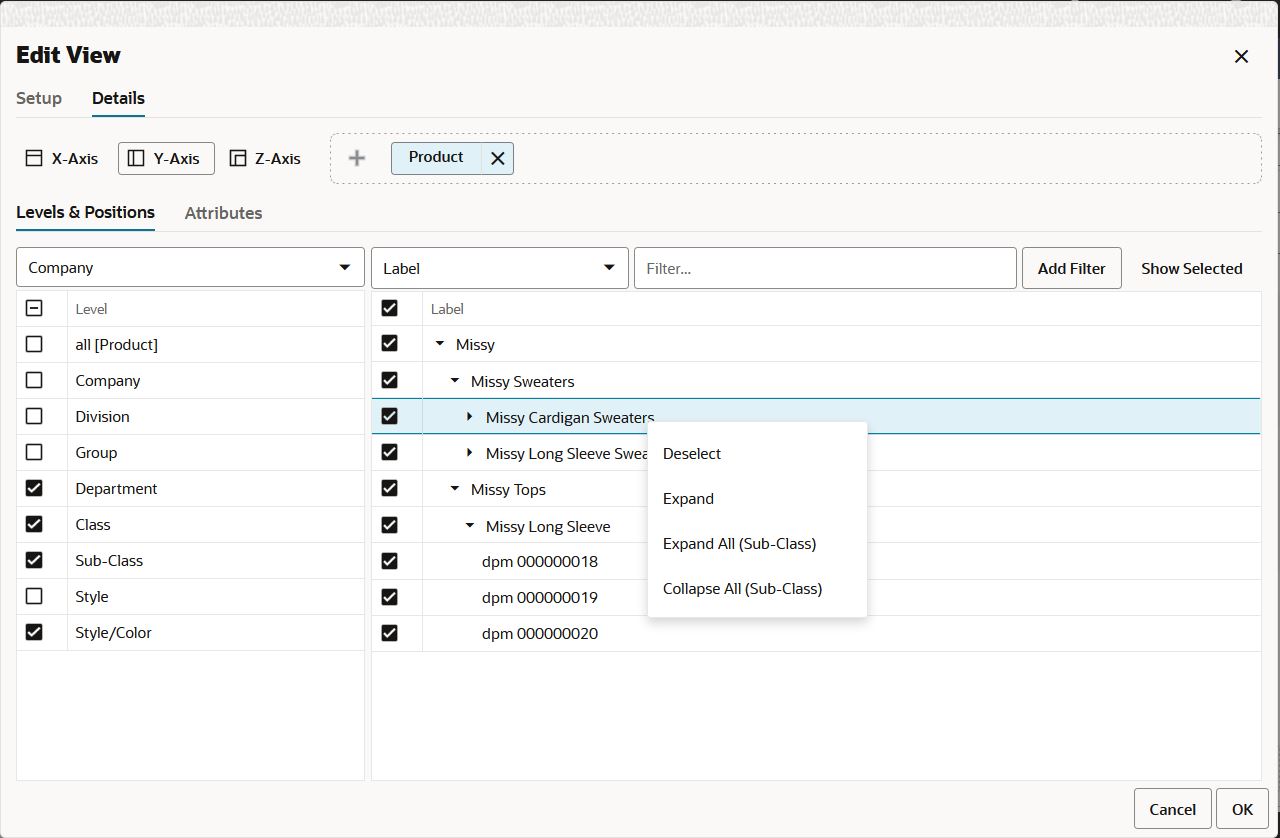1280x838 pixels.
Task: Open the Label attribute dropdown
Action: point(499,268)
